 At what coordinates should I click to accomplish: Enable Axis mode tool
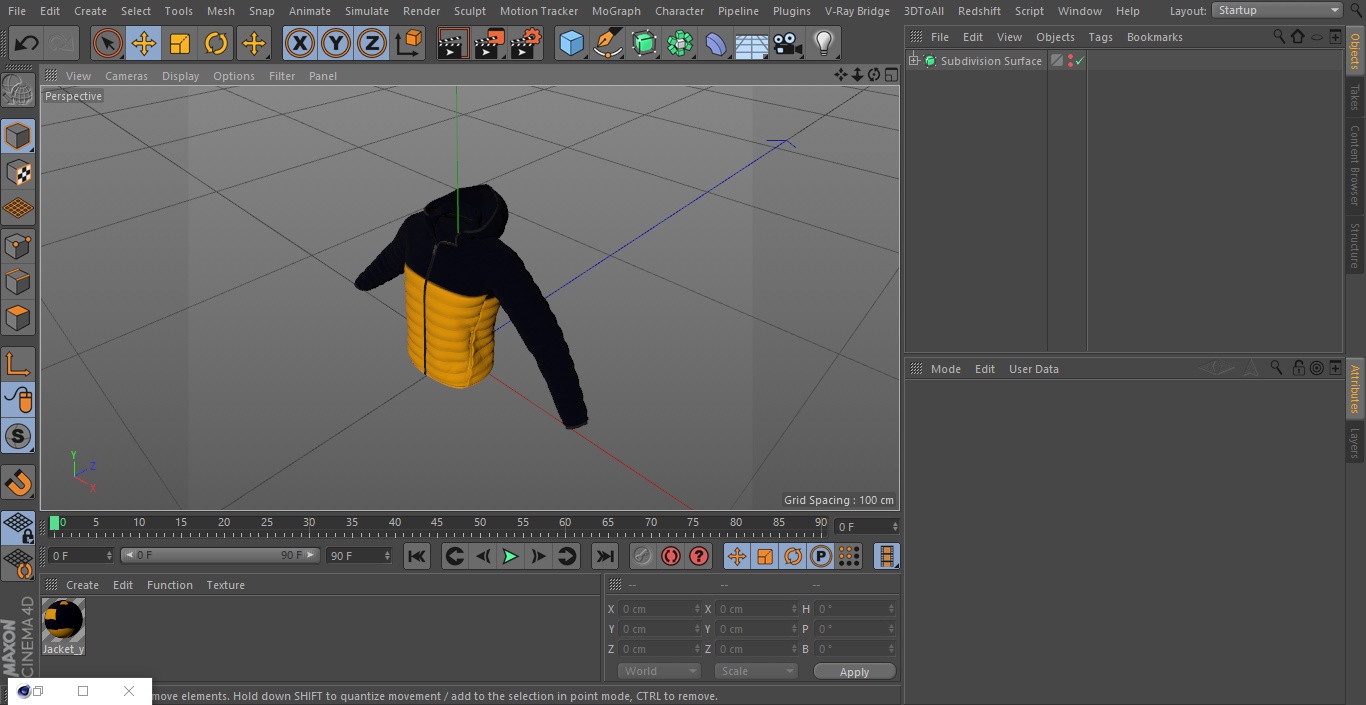tap(18, 364)
